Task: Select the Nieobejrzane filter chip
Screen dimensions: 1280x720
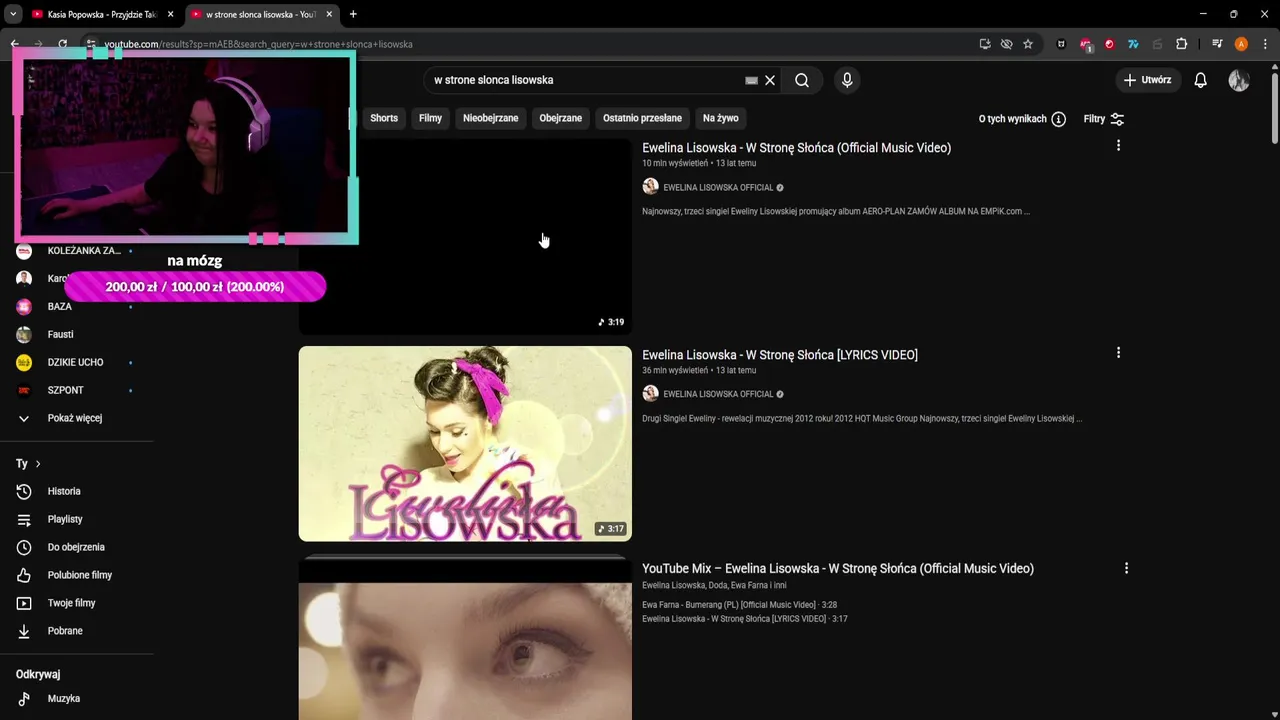Action: [x=491, y=118]
